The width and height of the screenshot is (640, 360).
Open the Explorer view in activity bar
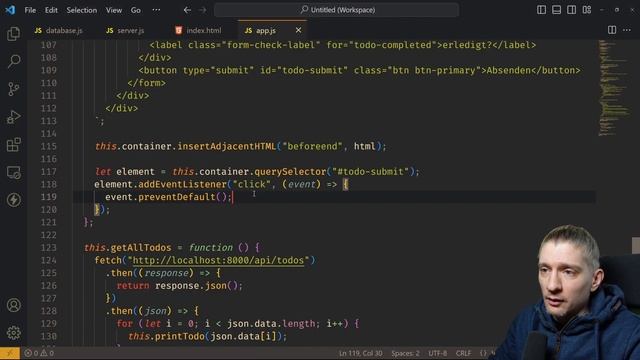[x=13, y=34]
